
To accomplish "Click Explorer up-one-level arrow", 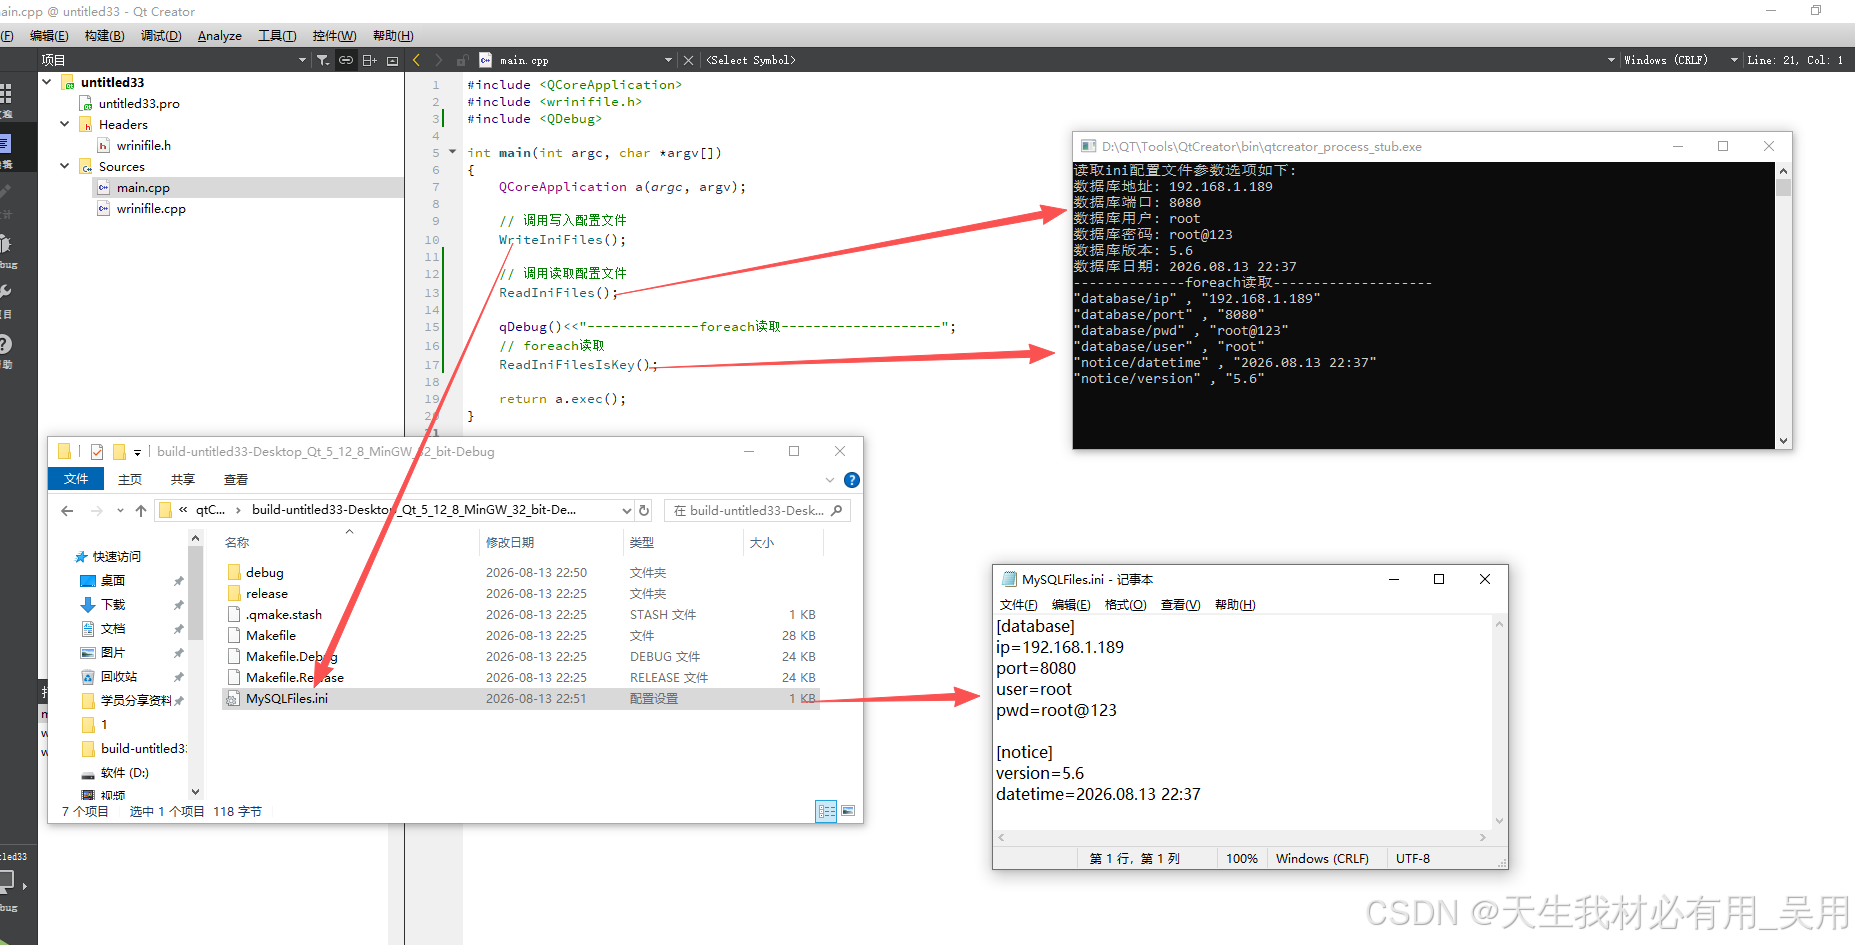I will click(x=141, y=510).
